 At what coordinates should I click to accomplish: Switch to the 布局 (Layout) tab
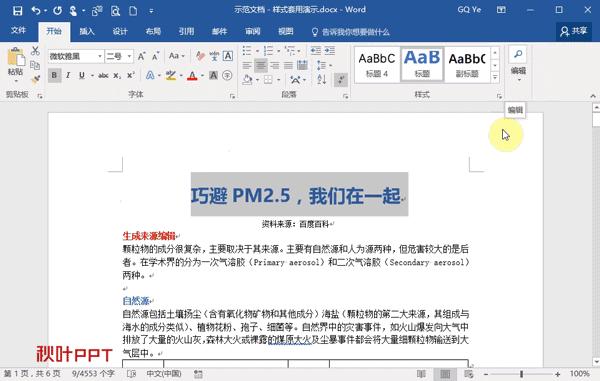[x=153, y=31]
